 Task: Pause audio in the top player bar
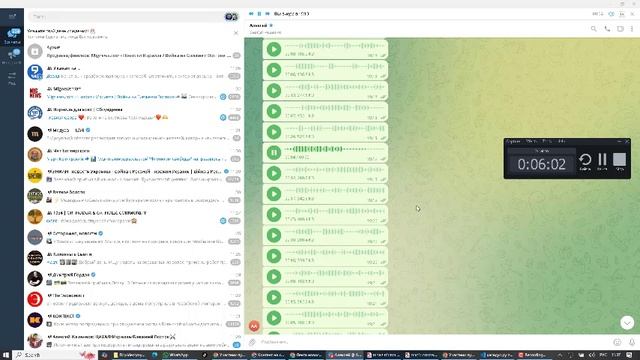pos(259,14)
